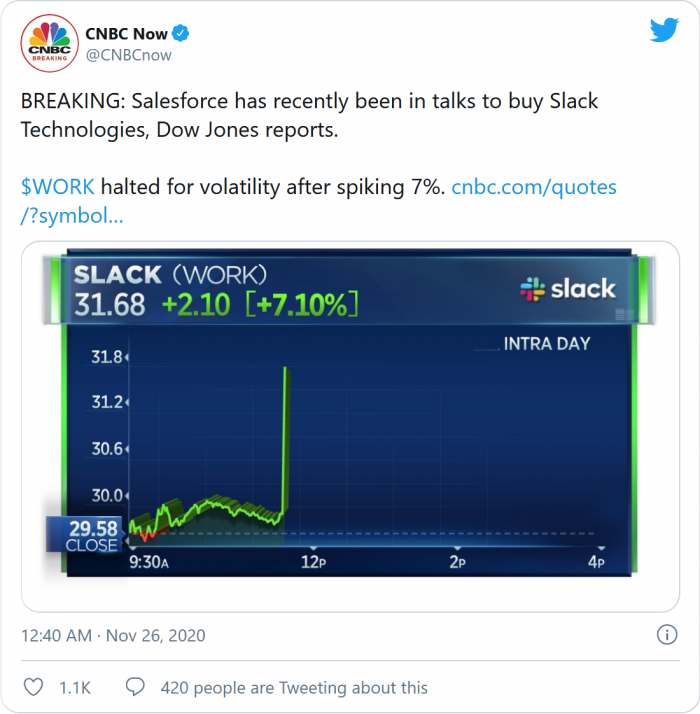Like the tweet with the heart icon
700x714 pixels.
pos(34,687)
